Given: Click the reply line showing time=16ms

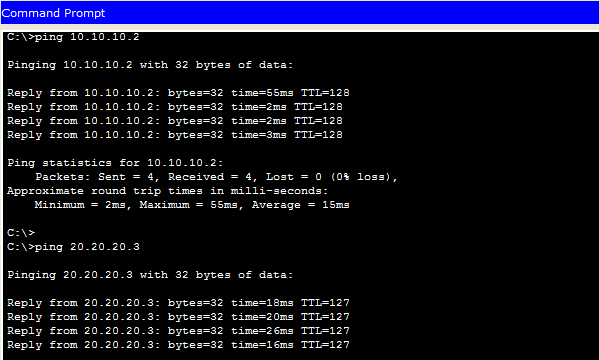Looking at the screenshot, I should (178, 345).
